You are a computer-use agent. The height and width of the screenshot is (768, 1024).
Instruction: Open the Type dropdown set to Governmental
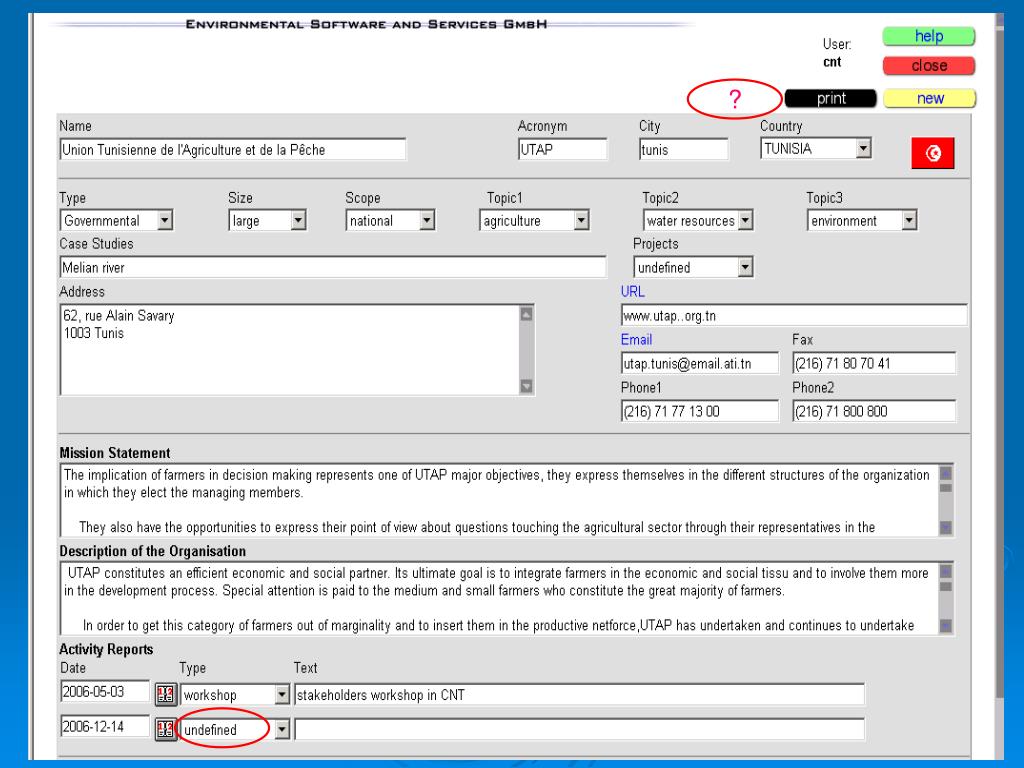tap(166, 221)
